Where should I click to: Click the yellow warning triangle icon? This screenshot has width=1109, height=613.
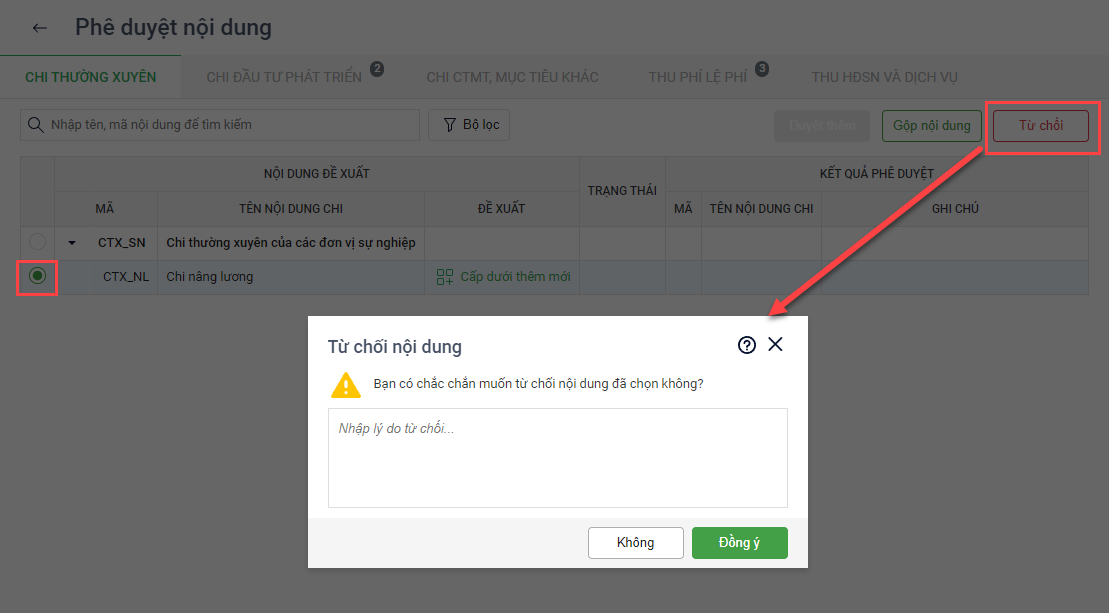point(346,385)
